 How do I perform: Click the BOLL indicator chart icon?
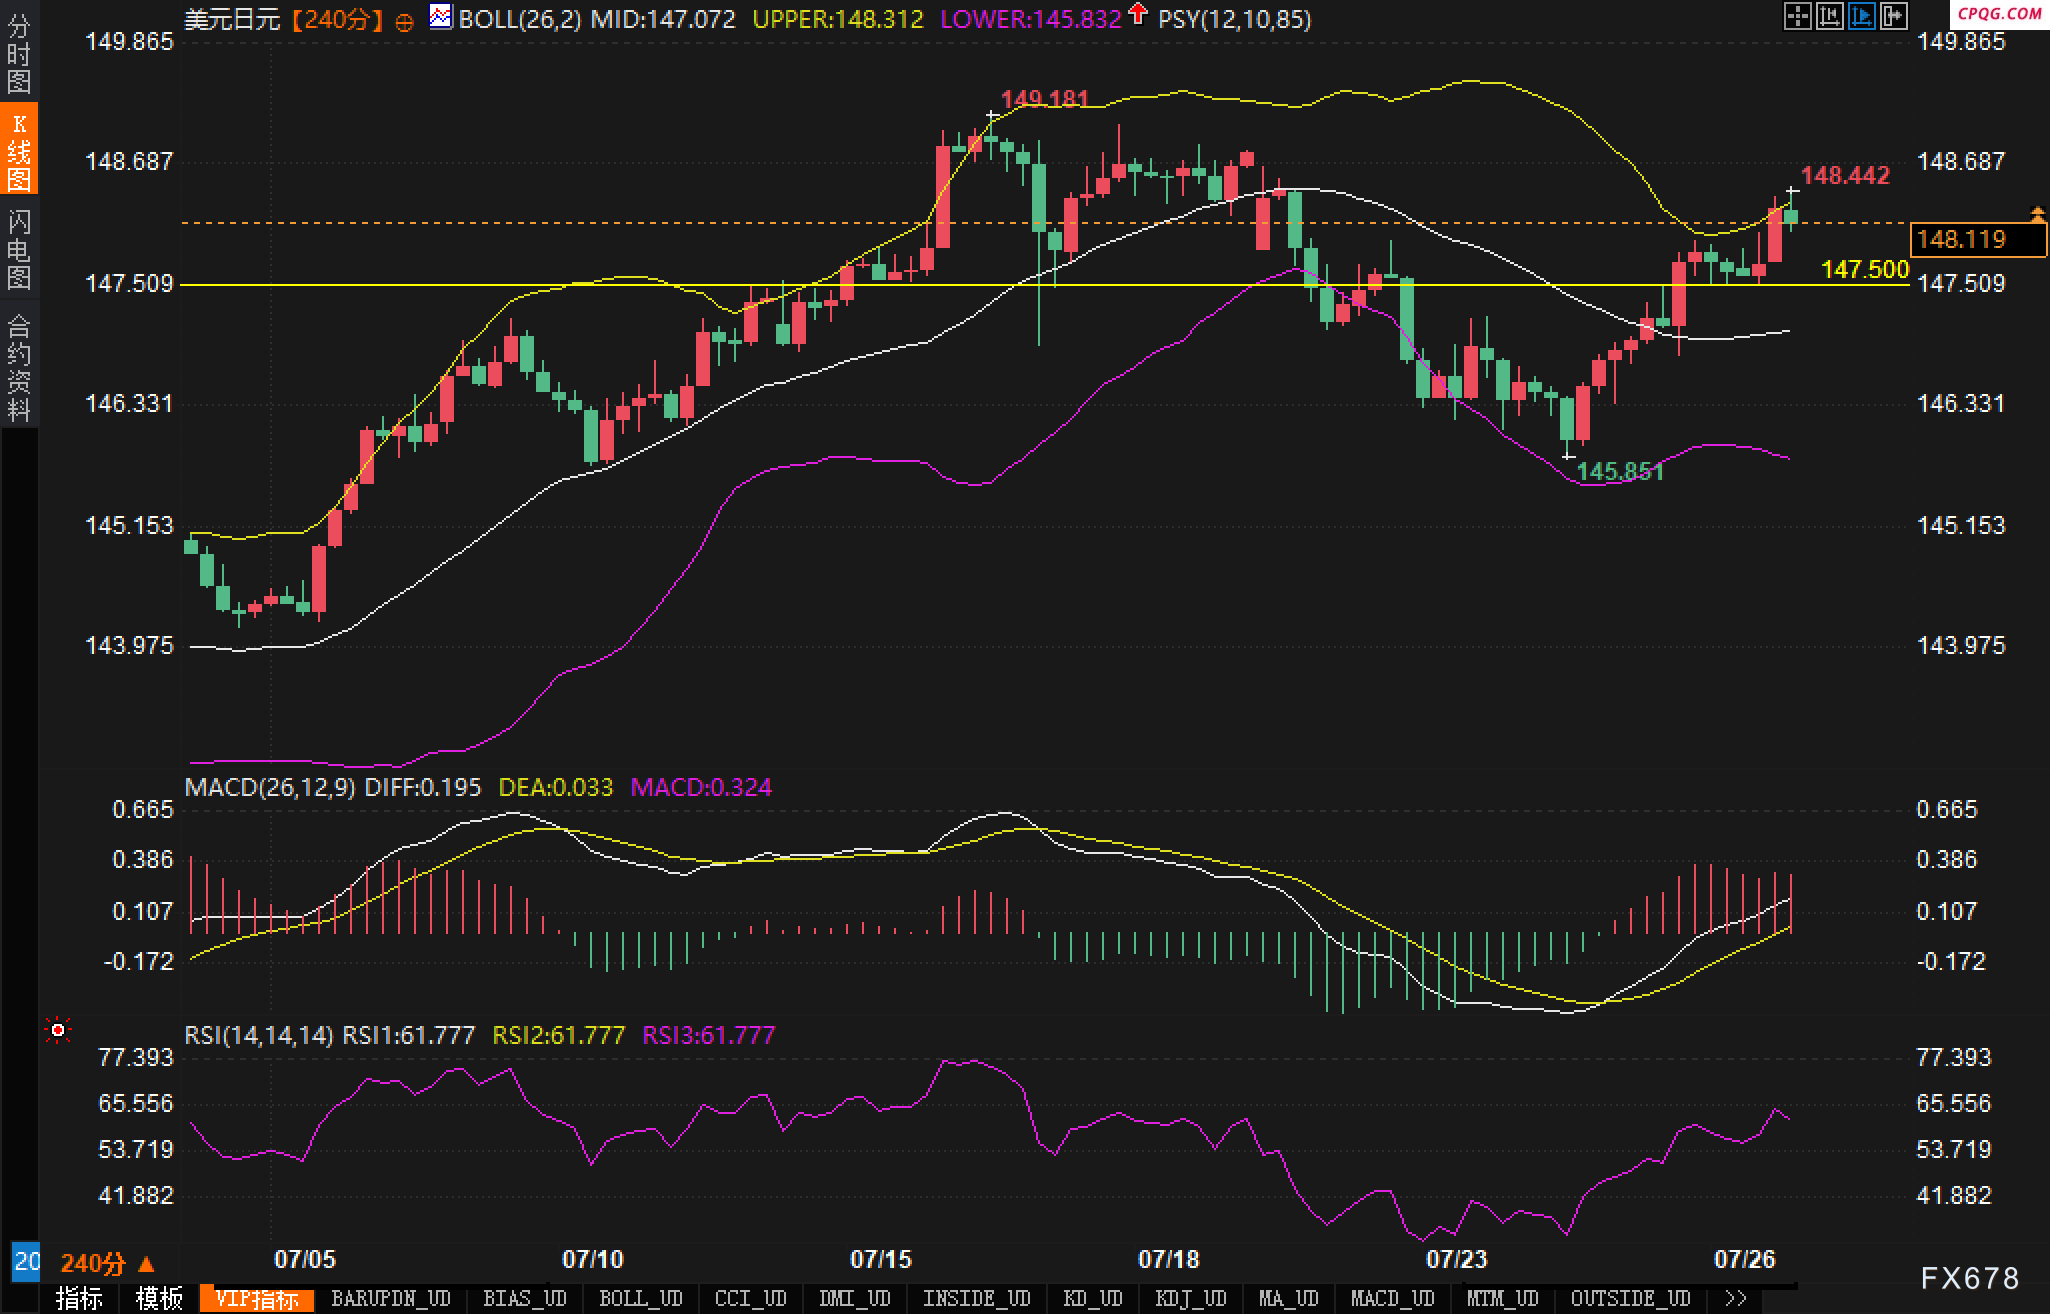[x=440, y=17]
